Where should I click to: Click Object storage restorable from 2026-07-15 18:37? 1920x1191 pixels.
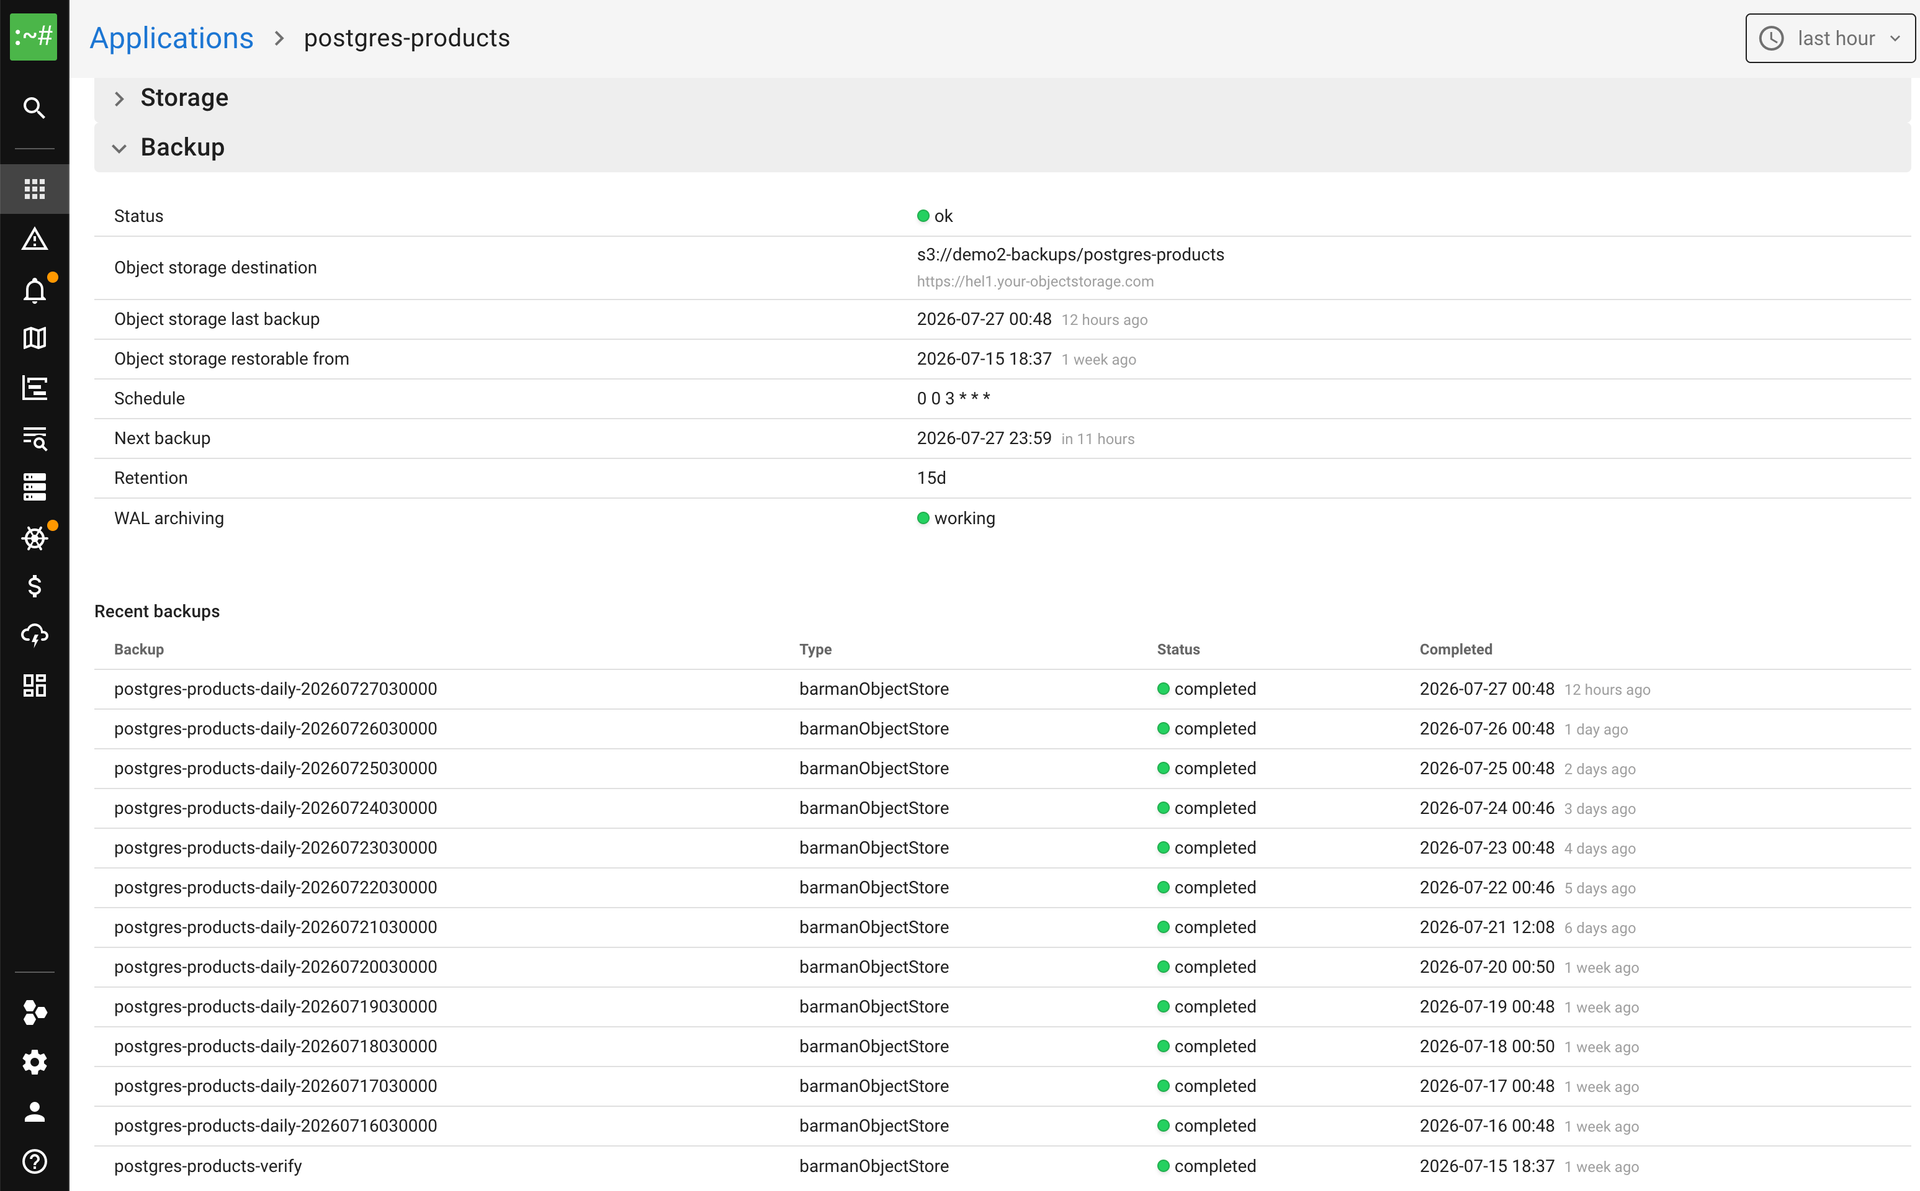click(x=984, y=359)
